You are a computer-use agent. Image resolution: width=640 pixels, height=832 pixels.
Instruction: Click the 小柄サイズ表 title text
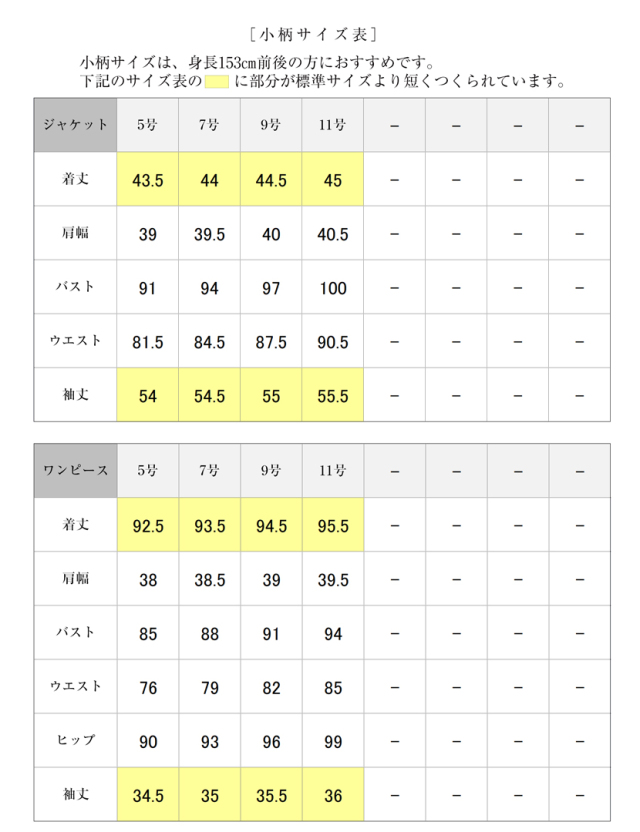click(x=320, y=35)
